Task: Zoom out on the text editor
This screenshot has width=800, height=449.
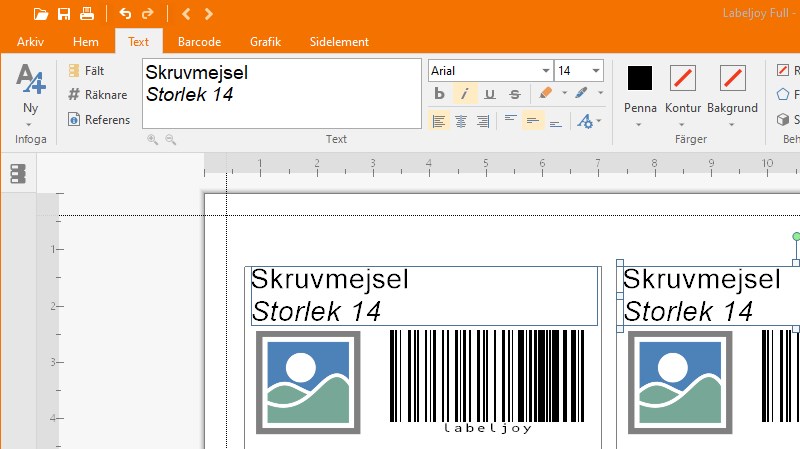Action: [170, 139]
